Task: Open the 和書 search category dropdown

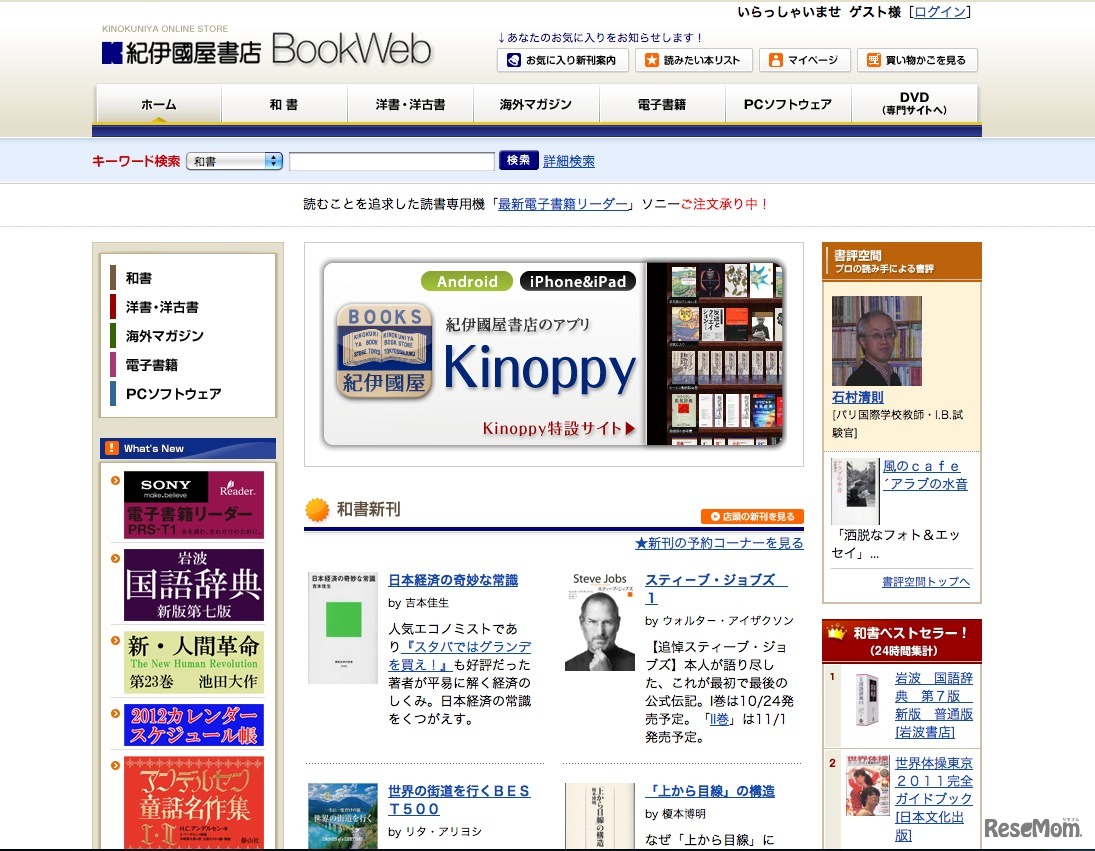Action: pos(233,160)
